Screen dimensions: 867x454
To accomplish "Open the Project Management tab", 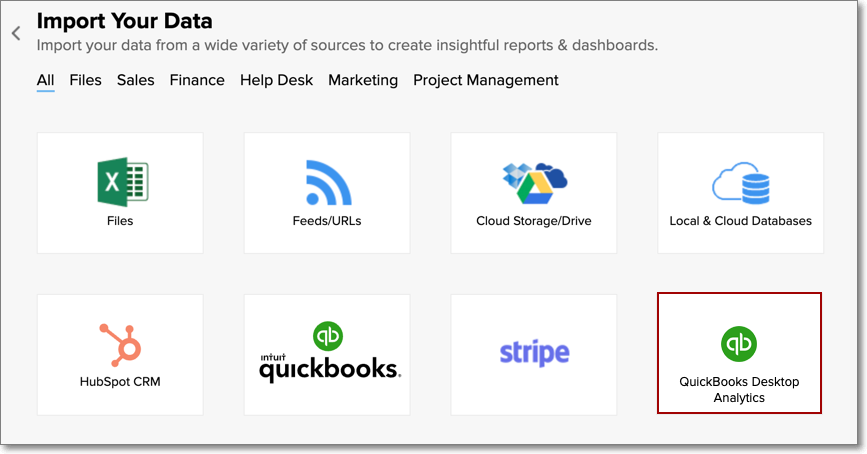I will (485, 80).
